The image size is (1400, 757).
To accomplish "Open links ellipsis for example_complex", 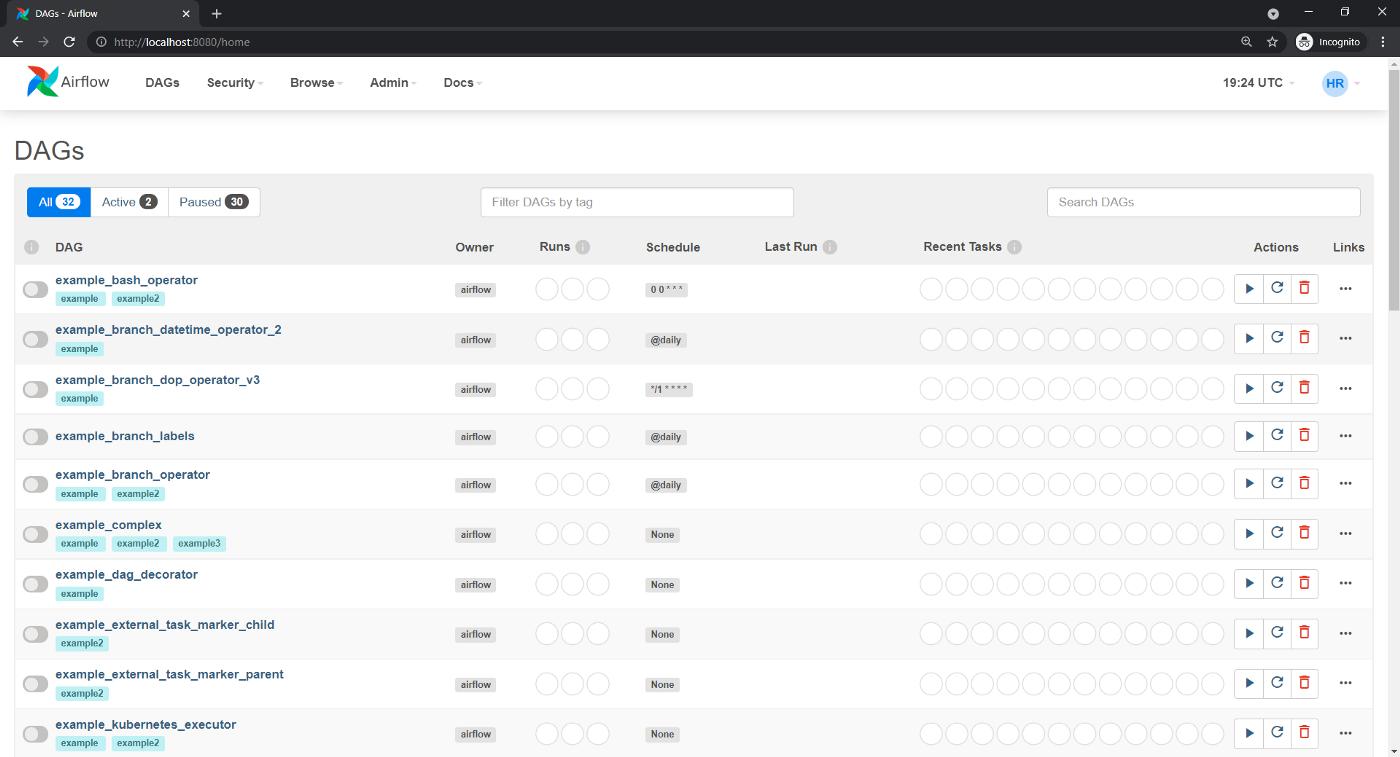I will pyautogui.click(x=1345, y=533).
